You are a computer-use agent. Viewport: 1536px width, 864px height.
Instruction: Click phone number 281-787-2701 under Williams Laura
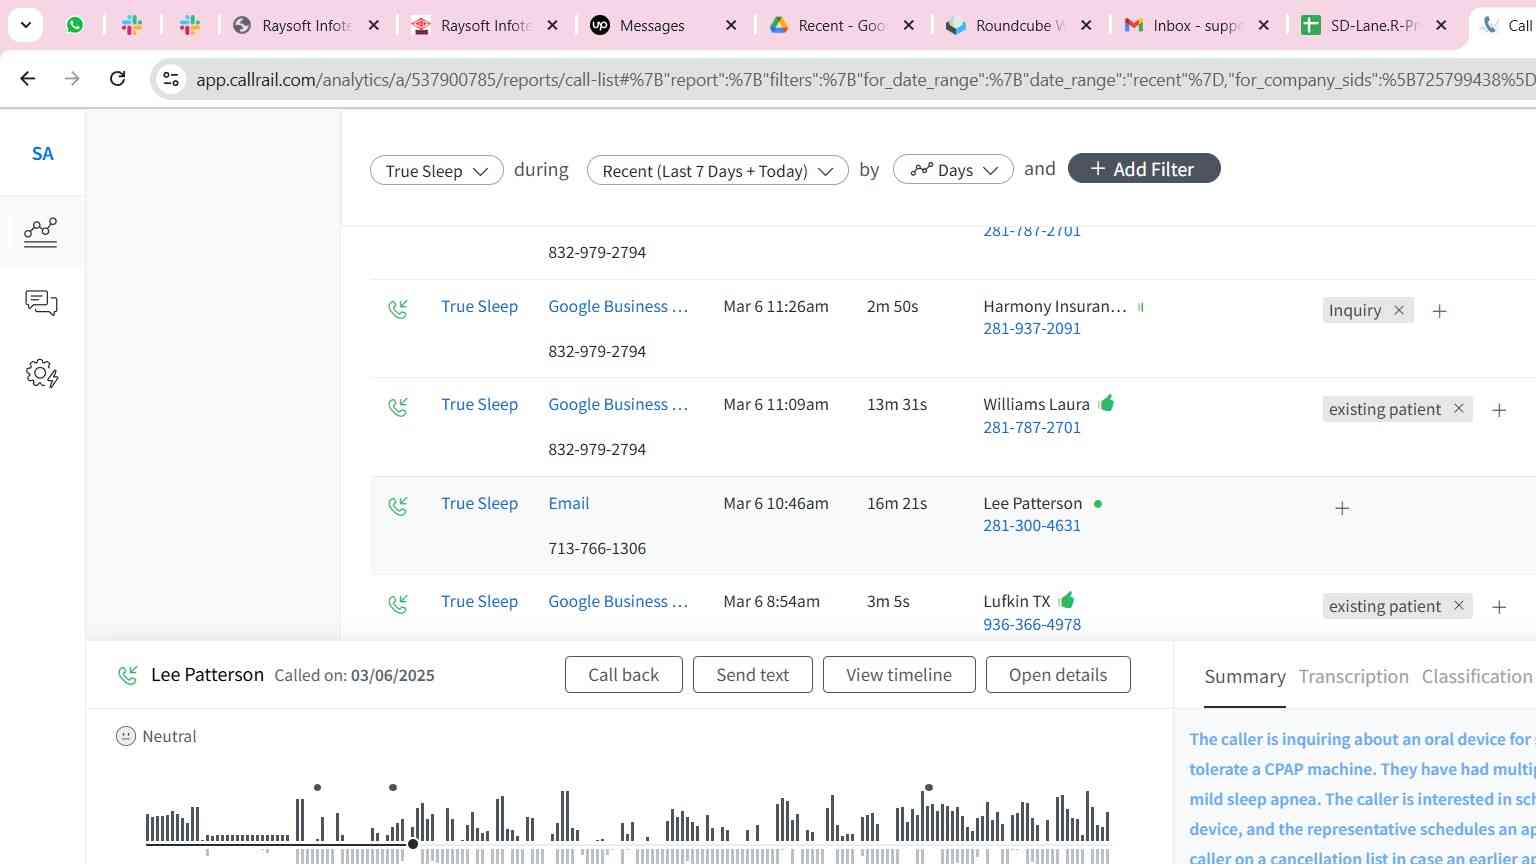(1031, 427)
